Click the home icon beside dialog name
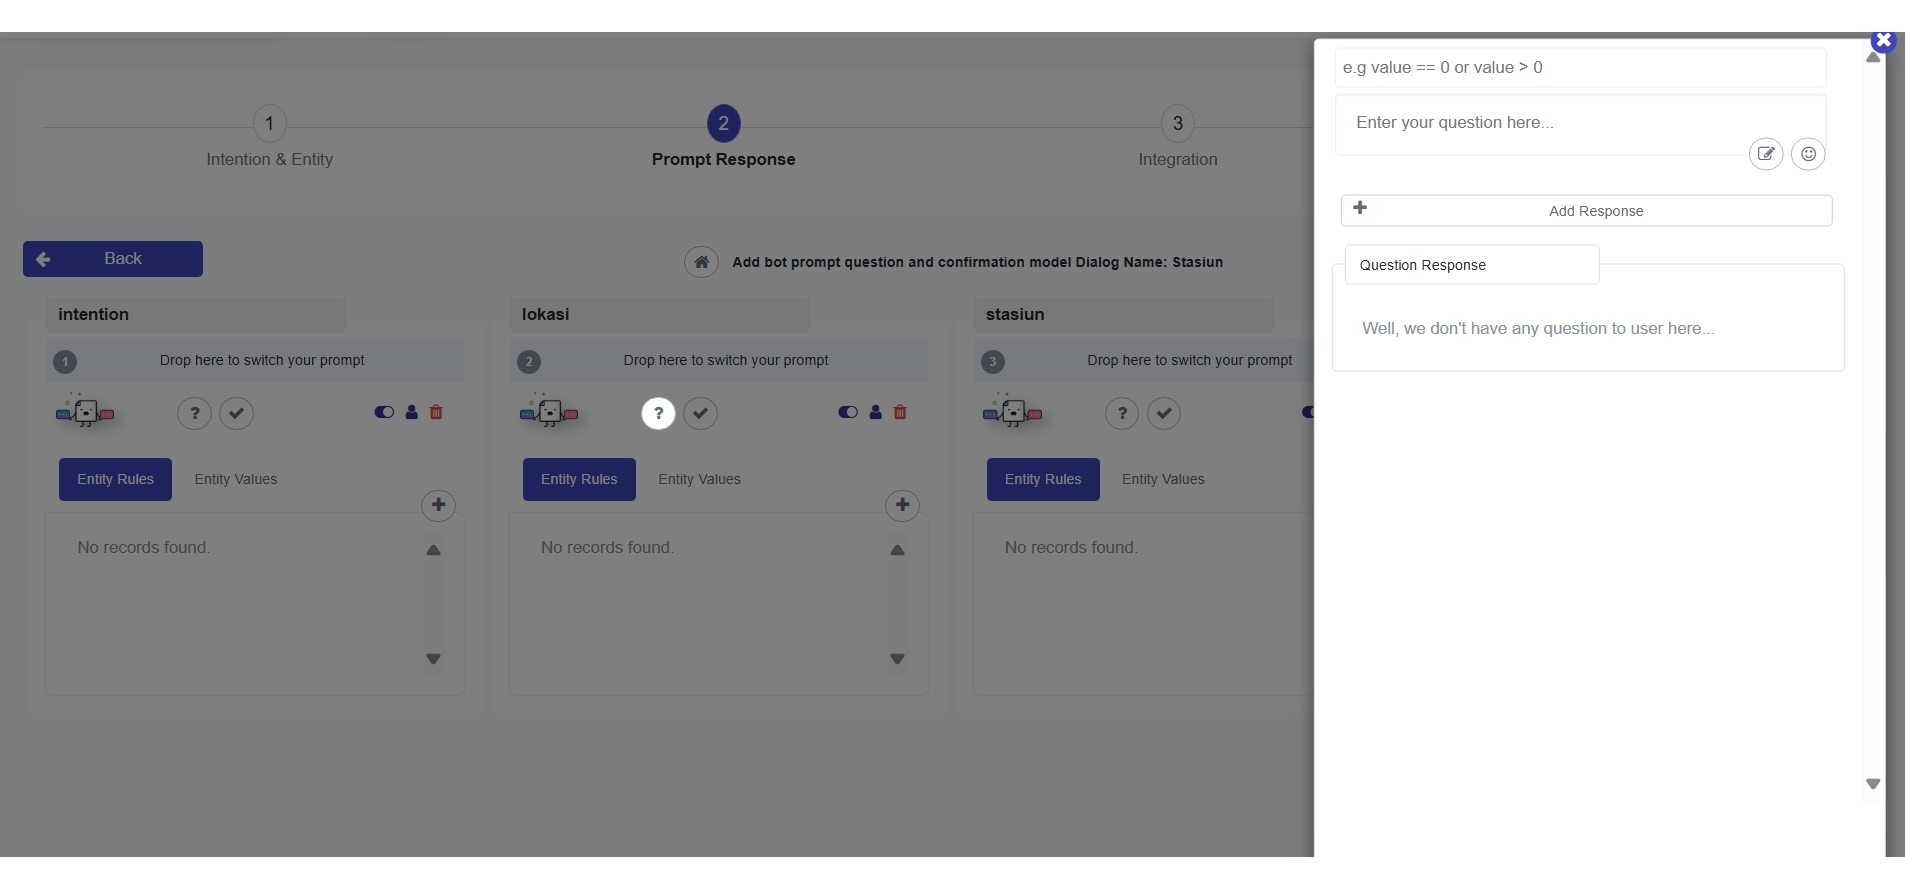1905x894 pixels. (x=701, y=262)
